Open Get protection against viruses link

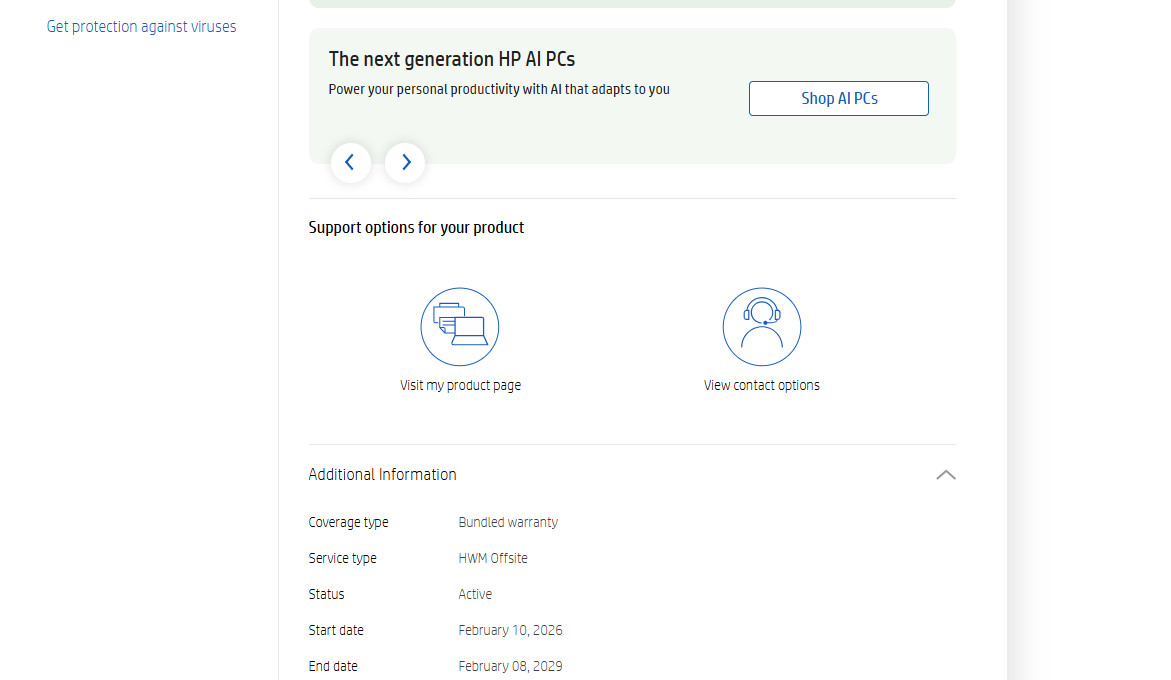(141, 27)
